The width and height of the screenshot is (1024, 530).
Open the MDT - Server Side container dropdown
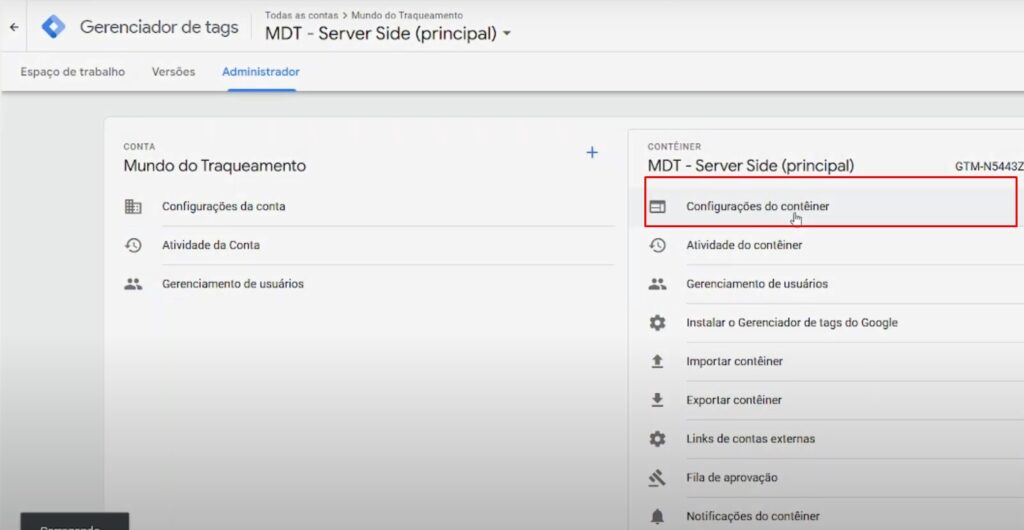pos(507,34)
